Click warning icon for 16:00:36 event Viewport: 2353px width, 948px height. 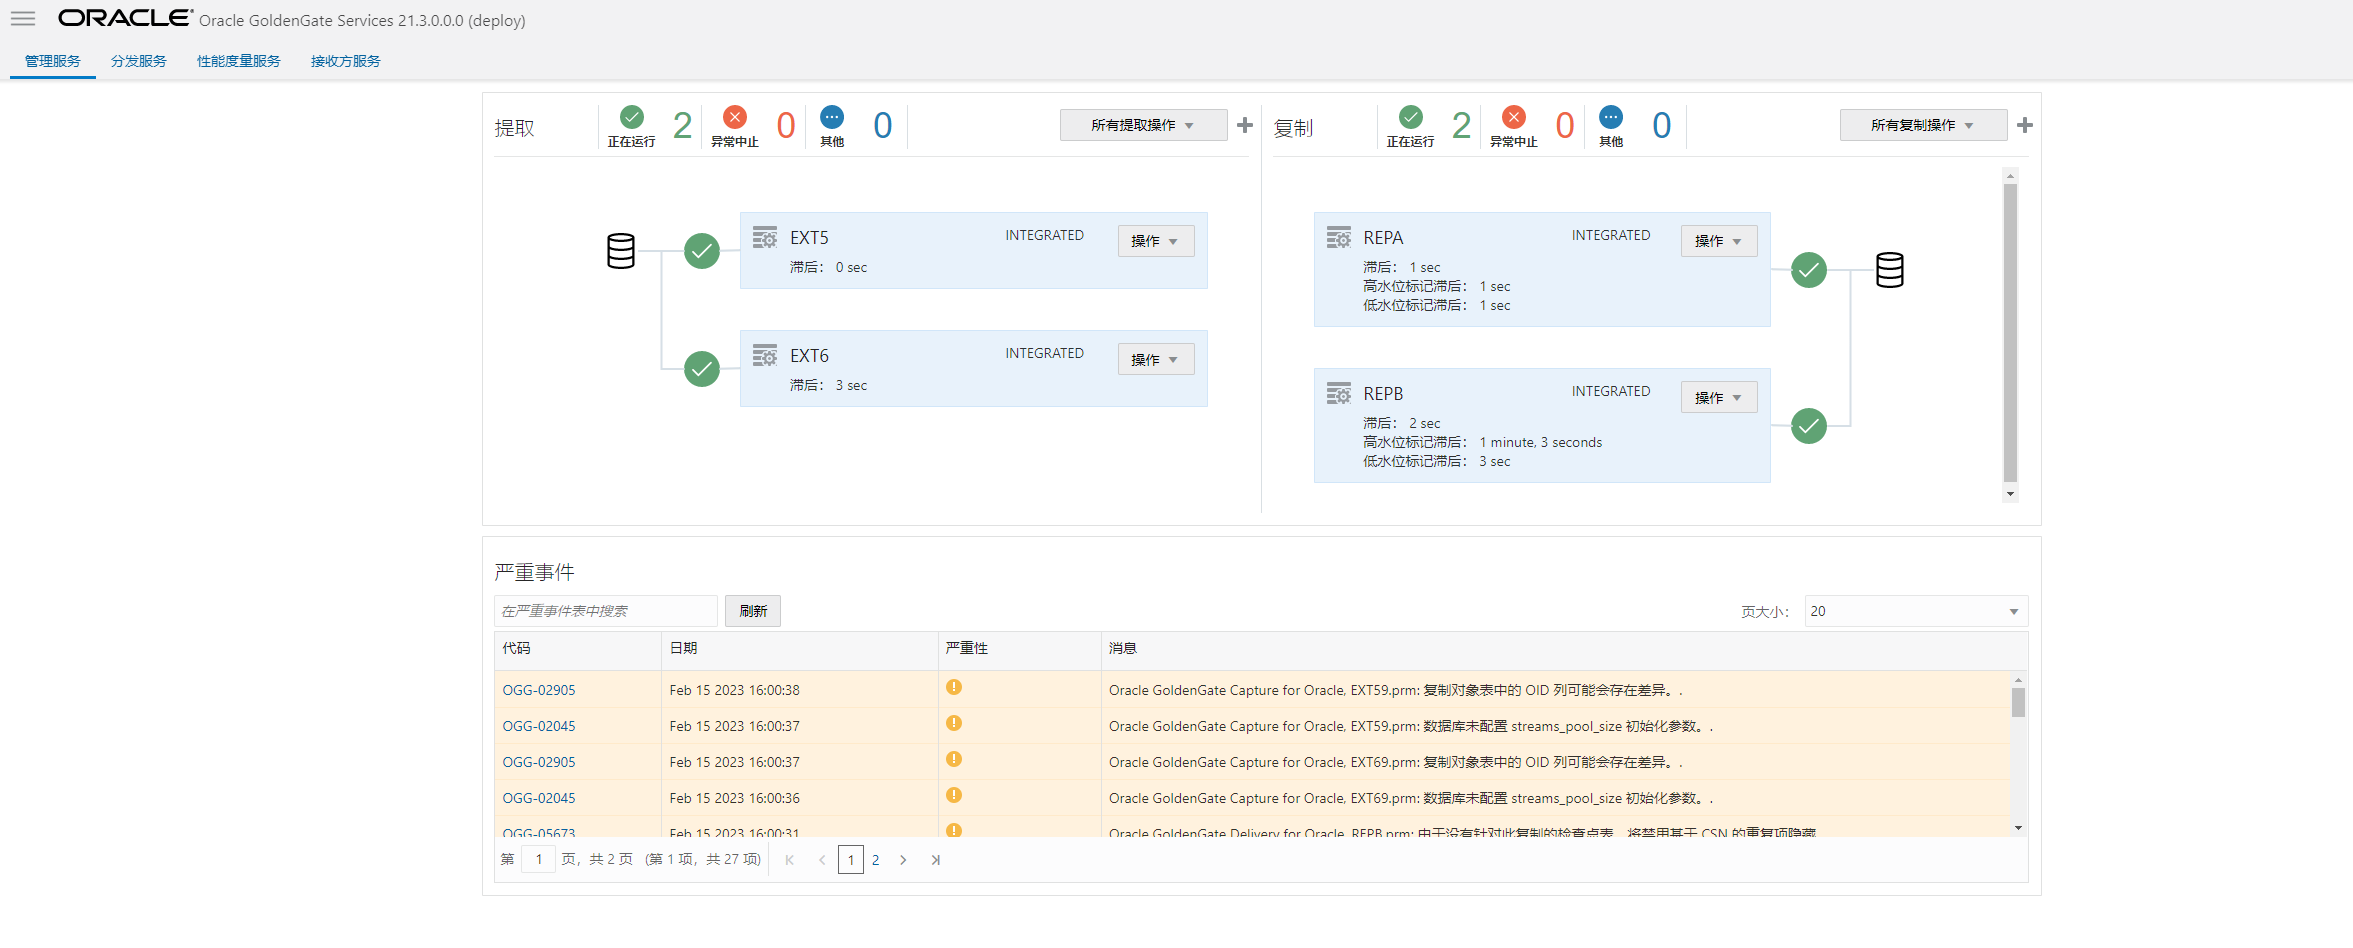[x=954, y=795]
